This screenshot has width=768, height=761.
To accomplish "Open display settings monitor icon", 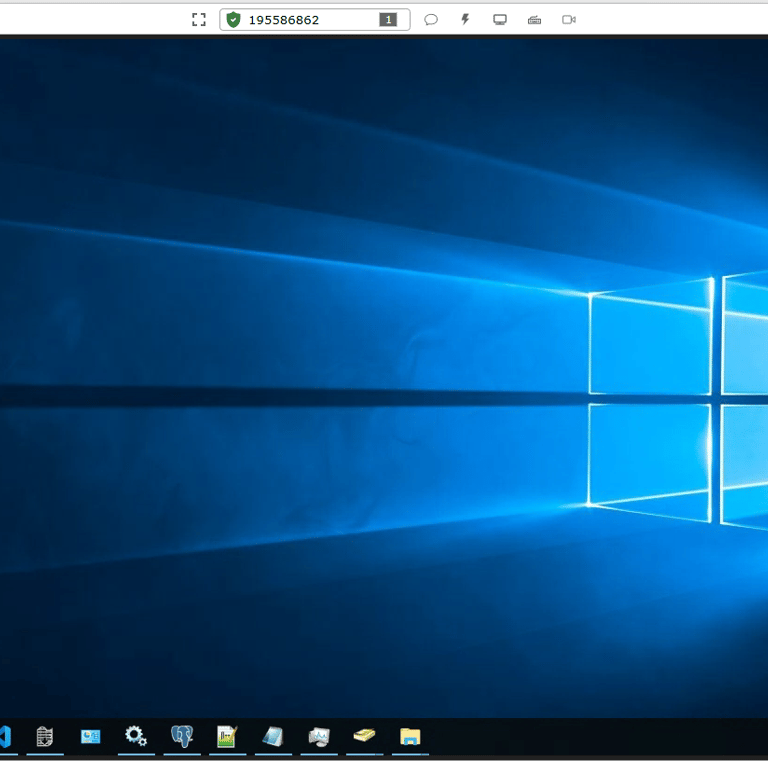I will (500, 20).
